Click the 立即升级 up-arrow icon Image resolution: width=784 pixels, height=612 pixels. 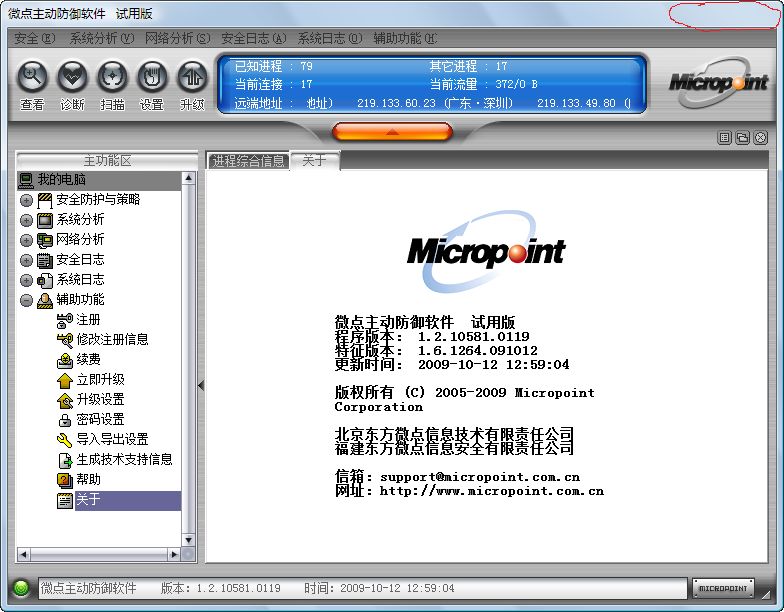[x=64, y=380]
